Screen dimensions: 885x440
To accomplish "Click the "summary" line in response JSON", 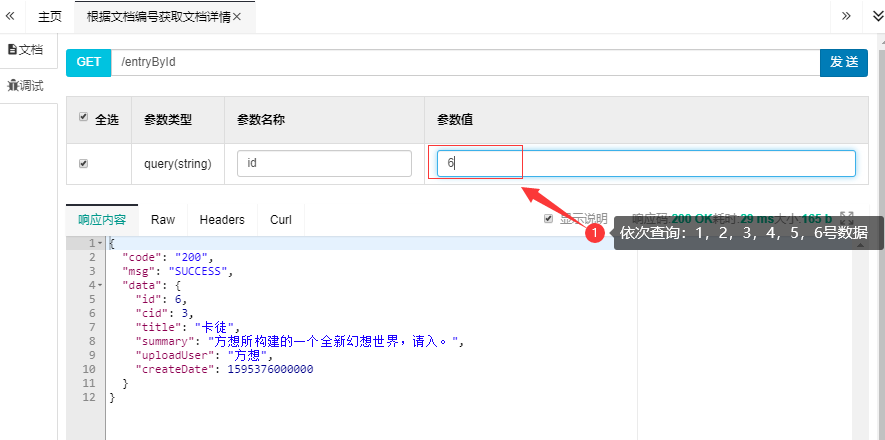I will pos(299,341).
